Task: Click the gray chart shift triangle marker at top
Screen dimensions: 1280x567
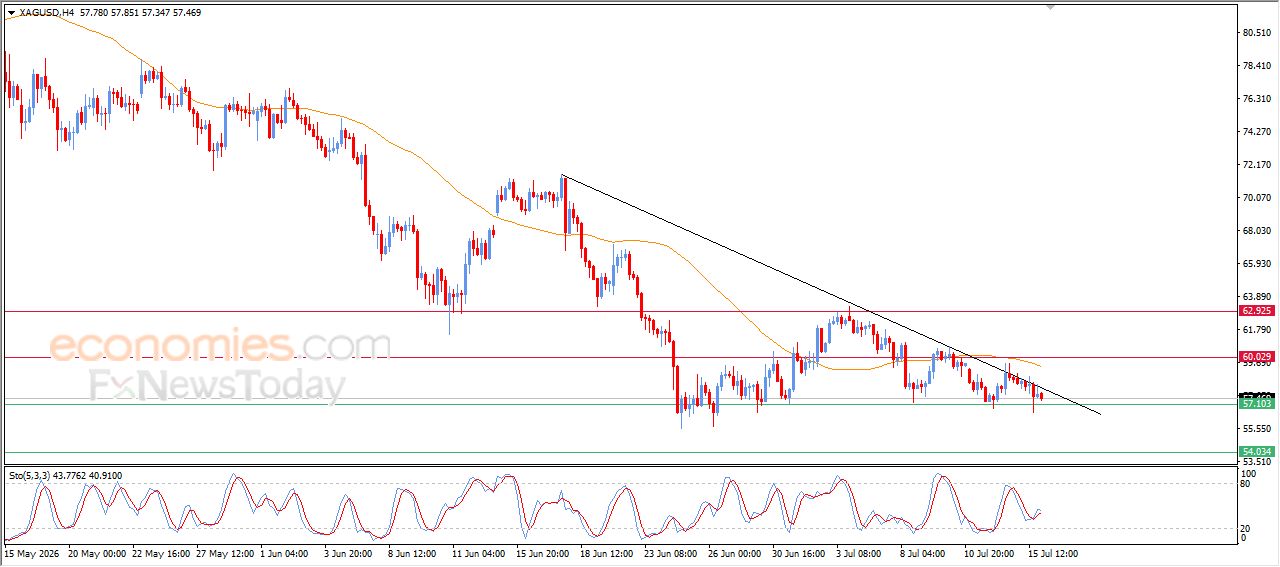Action: pos(1050,7)
